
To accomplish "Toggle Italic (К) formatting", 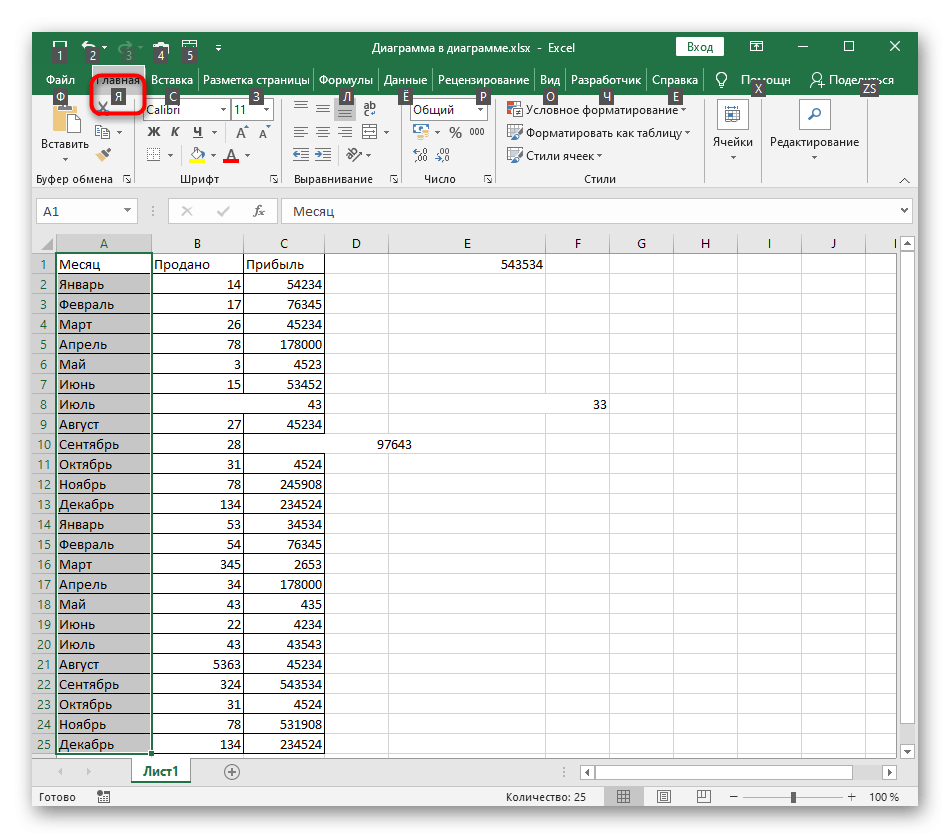I will click(175, 132).
